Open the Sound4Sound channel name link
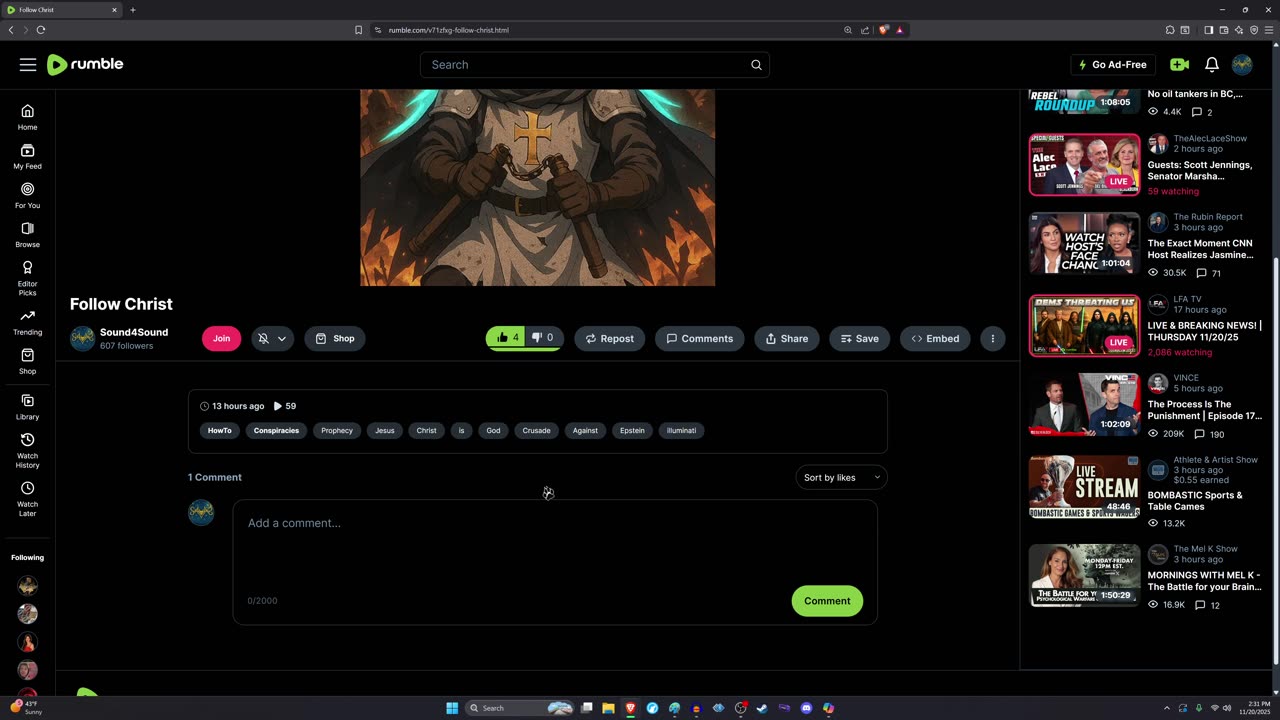 [x=134, y=332]
